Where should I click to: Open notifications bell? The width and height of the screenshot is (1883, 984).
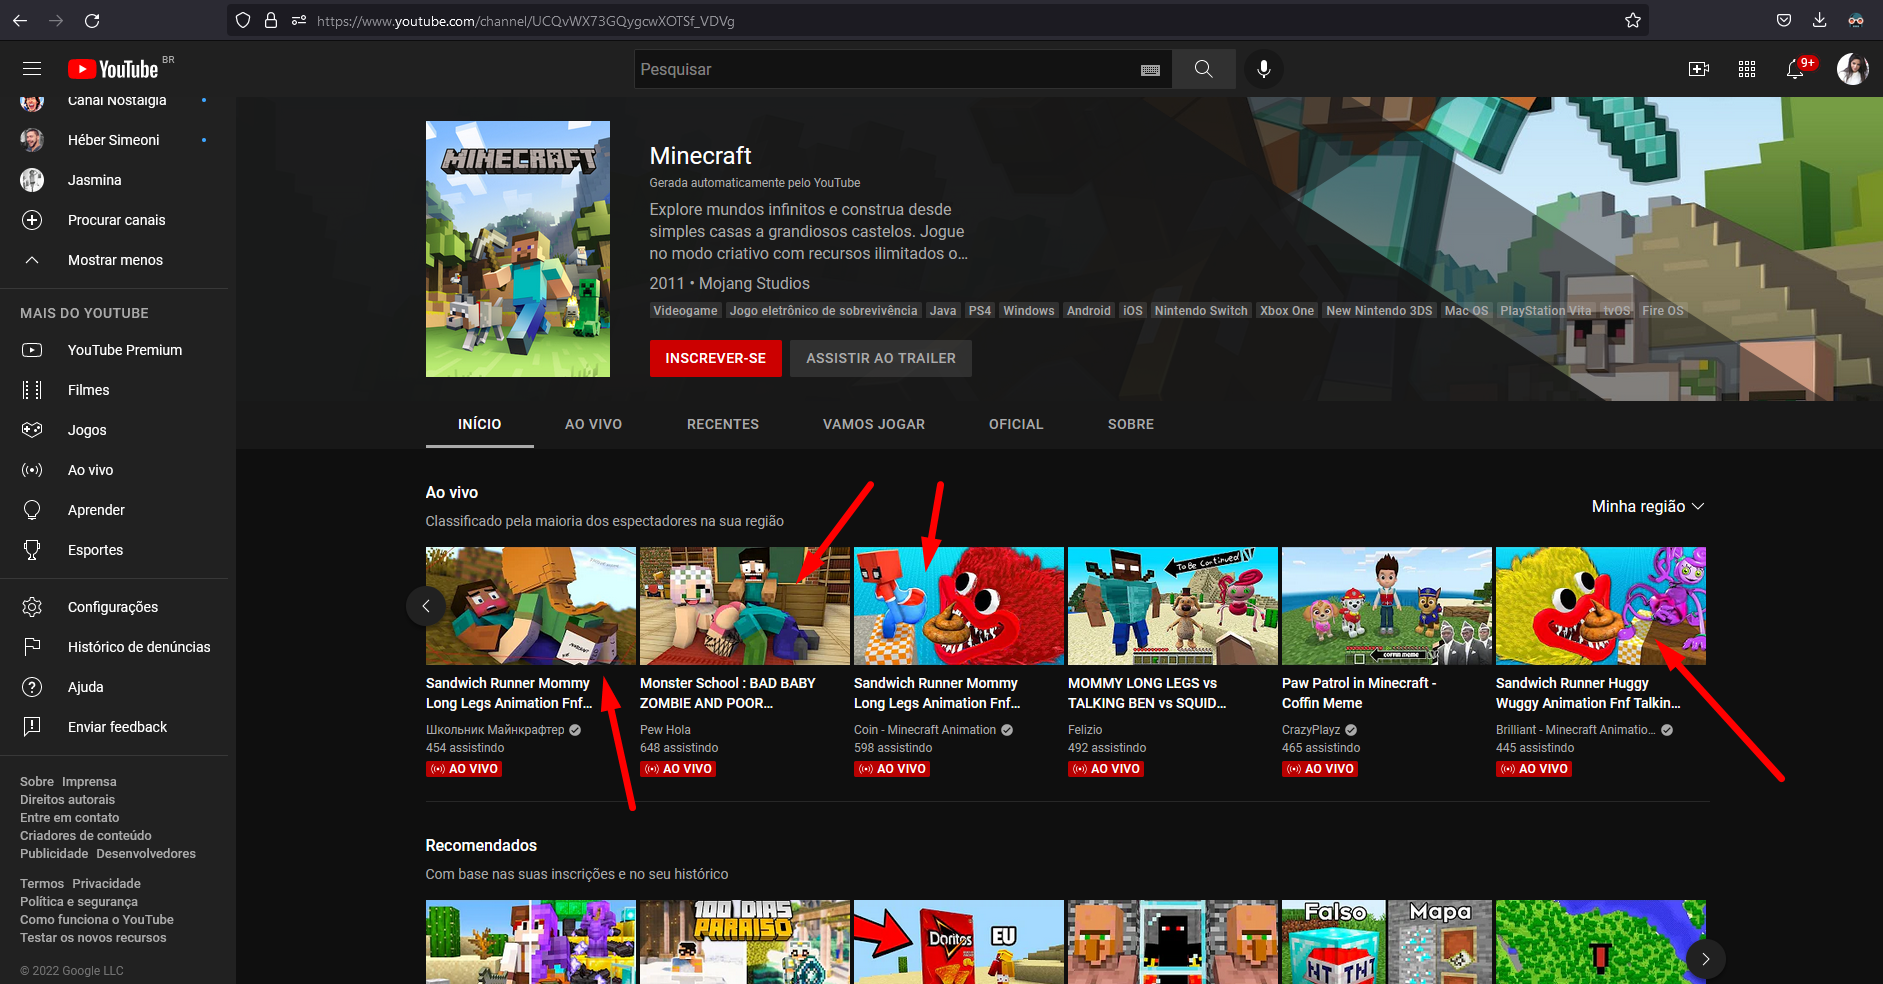[1796, 69]
